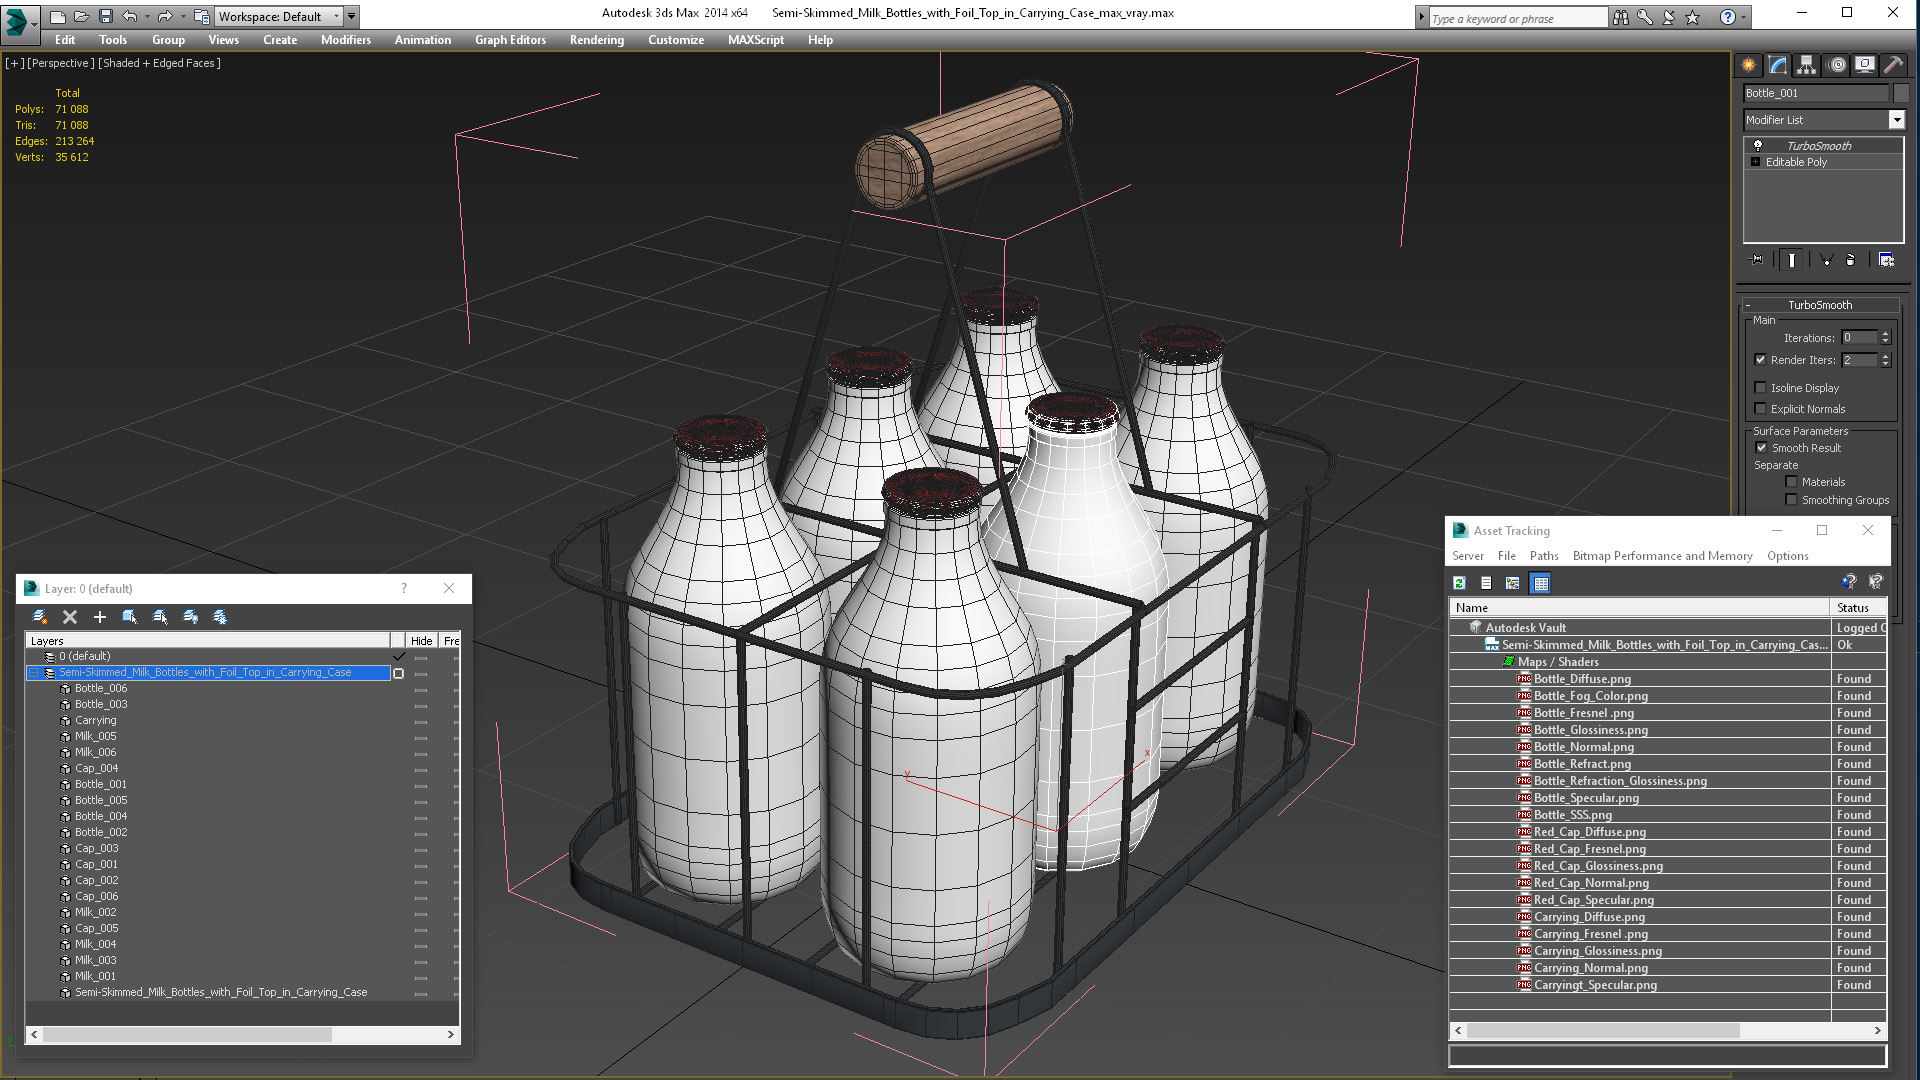1920x1080 pixels.
Task: Click the Save File floppy icon
Action: coord(105,16)
